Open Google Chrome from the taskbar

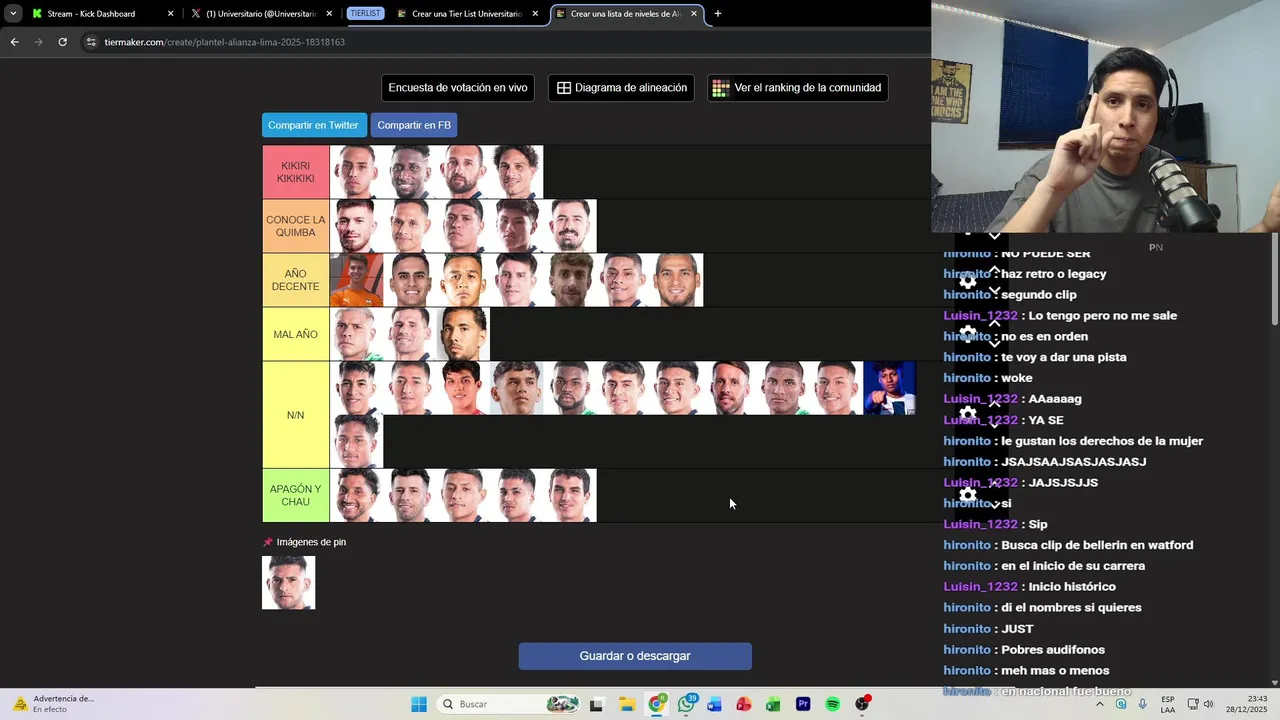pyautogui.click(x=656, y=704)
